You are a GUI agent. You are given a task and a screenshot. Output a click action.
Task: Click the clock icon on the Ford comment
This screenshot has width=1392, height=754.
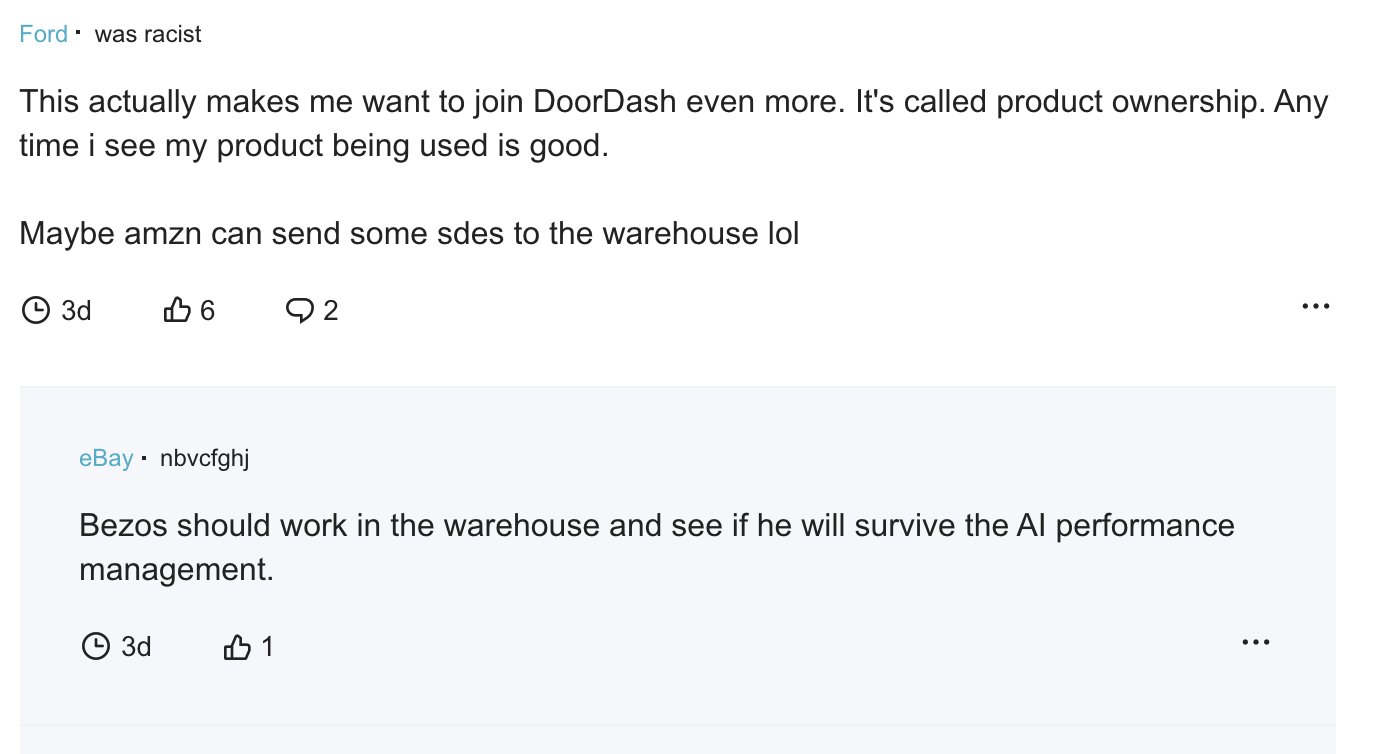pyautogui.click(x=35, y=311)
